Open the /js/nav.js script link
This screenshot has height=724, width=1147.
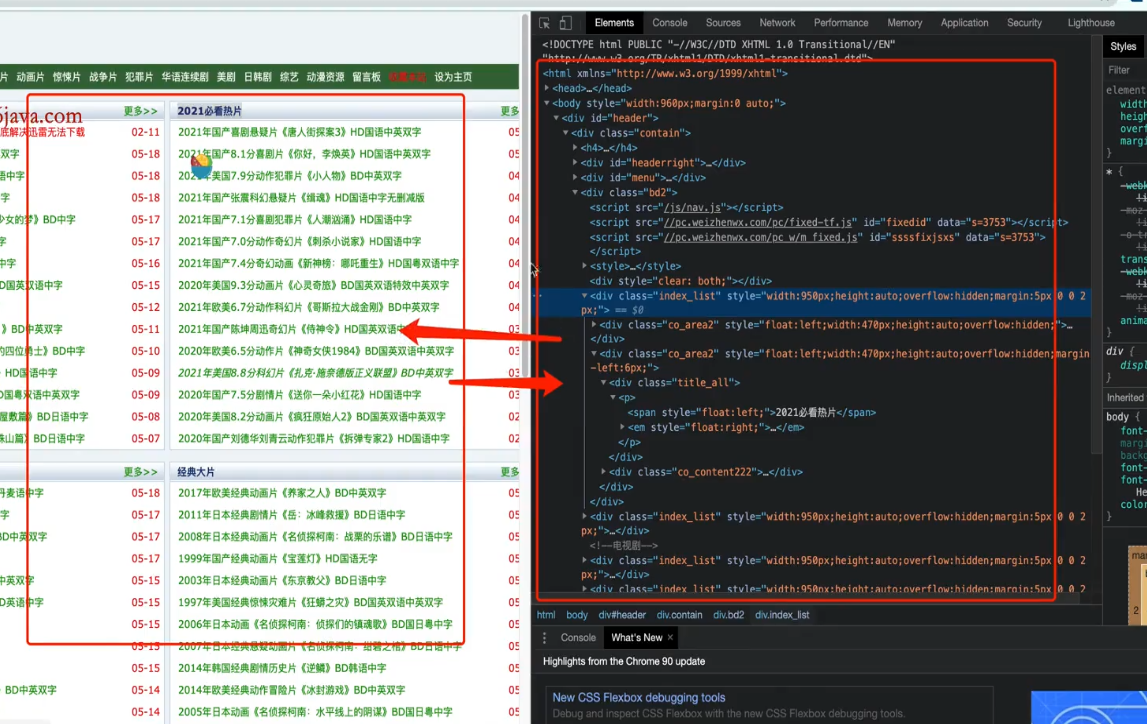click(x=692, y=208)
